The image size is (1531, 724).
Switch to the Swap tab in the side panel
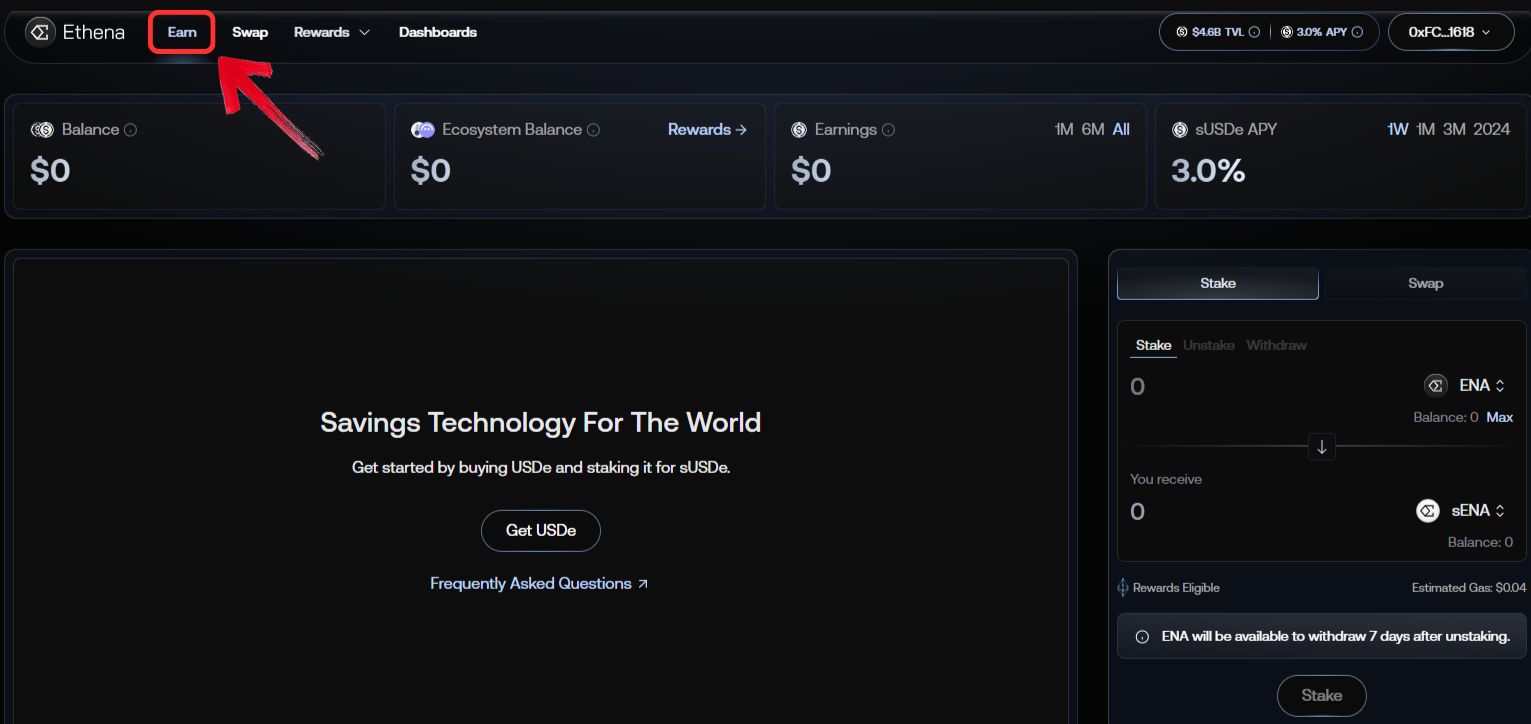click(x=1425, y=283)
